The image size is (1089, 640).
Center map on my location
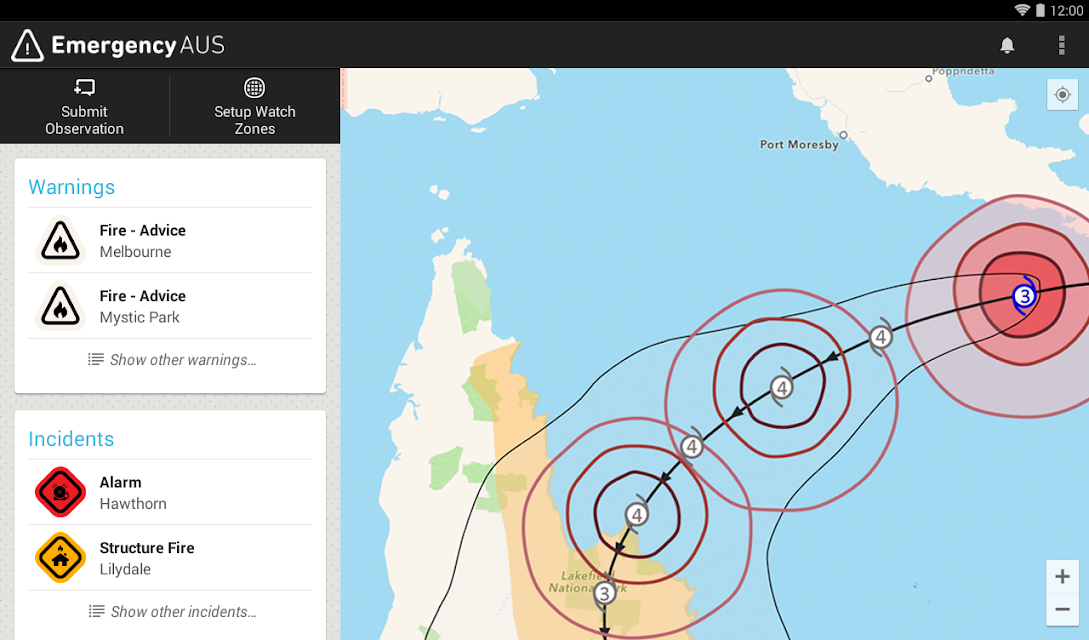[x=1062, y=94]
